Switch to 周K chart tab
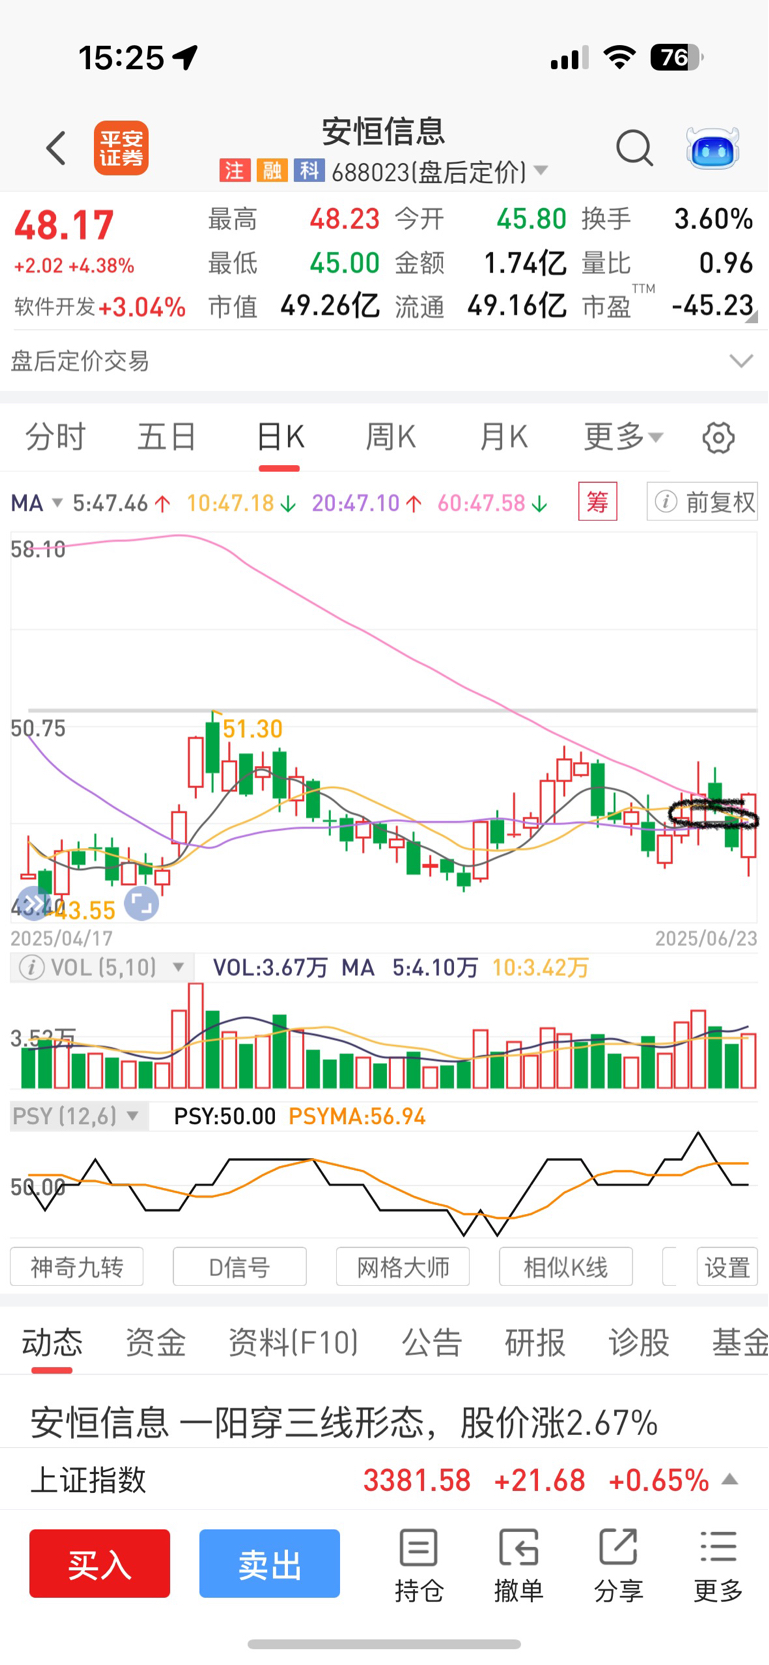The image size is (769, 1665). [391, 437]
